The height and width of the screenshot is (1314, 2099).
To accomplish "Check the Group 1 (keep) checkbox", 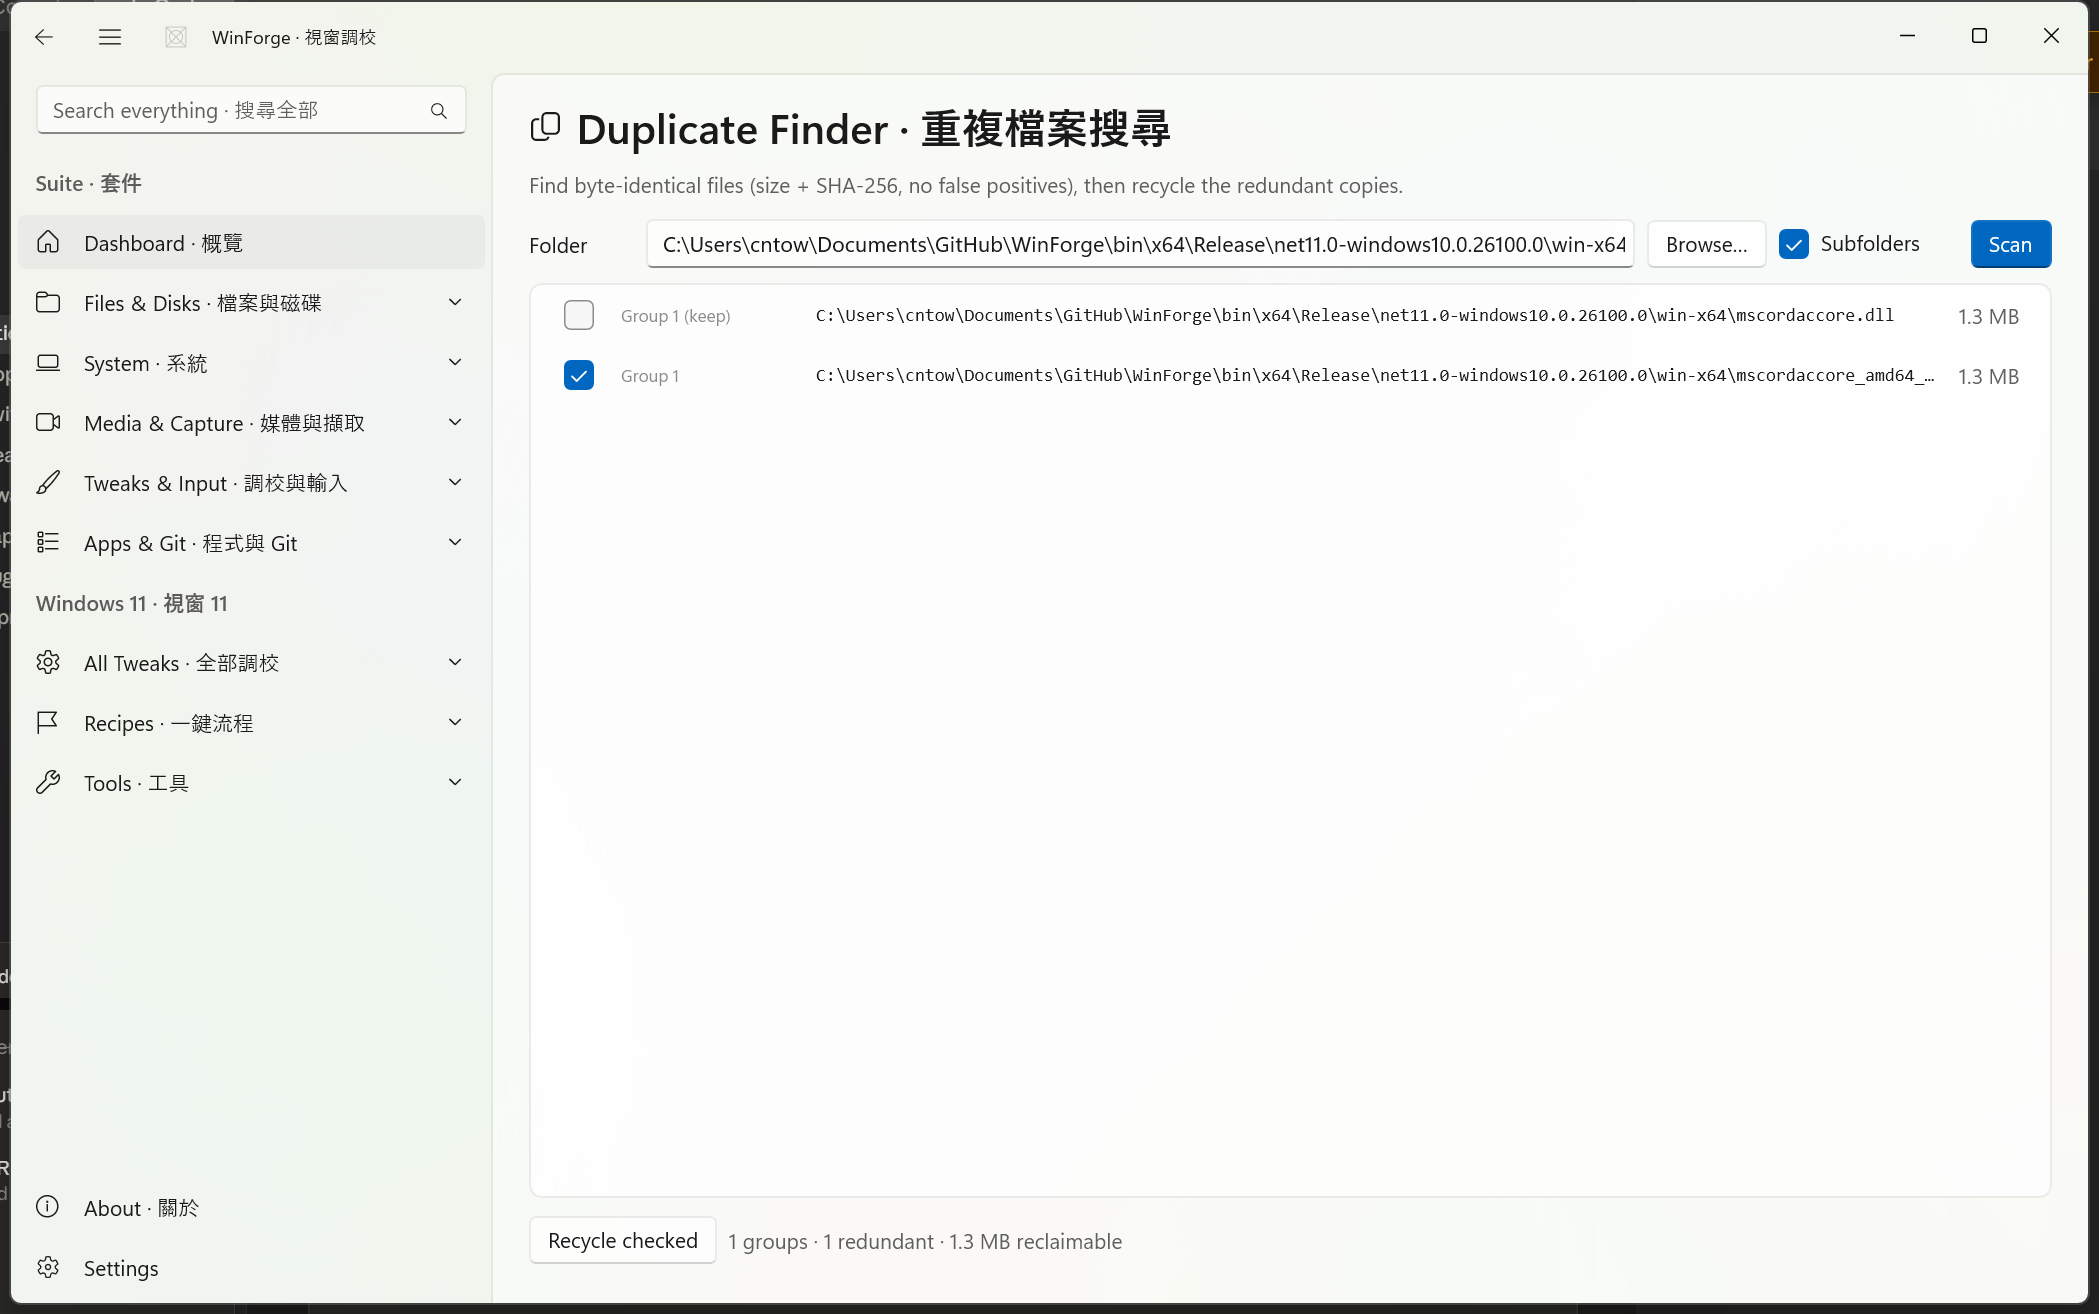I will pos(579,315).
